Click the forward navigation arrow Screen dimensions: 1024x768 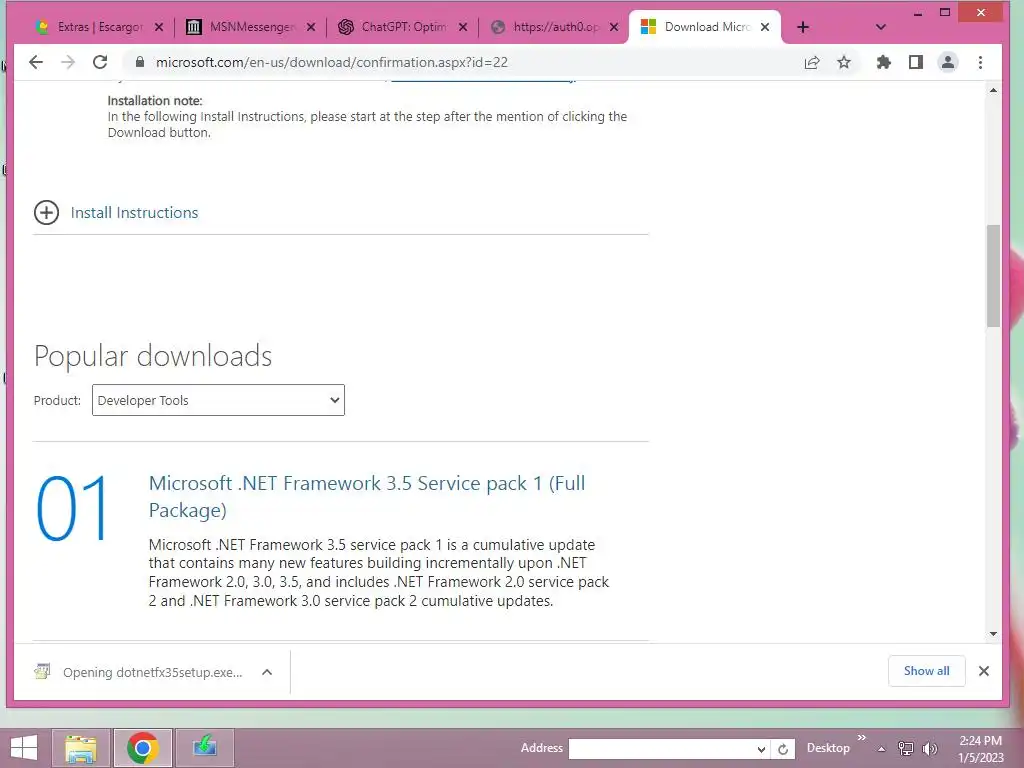pos(67,62)
